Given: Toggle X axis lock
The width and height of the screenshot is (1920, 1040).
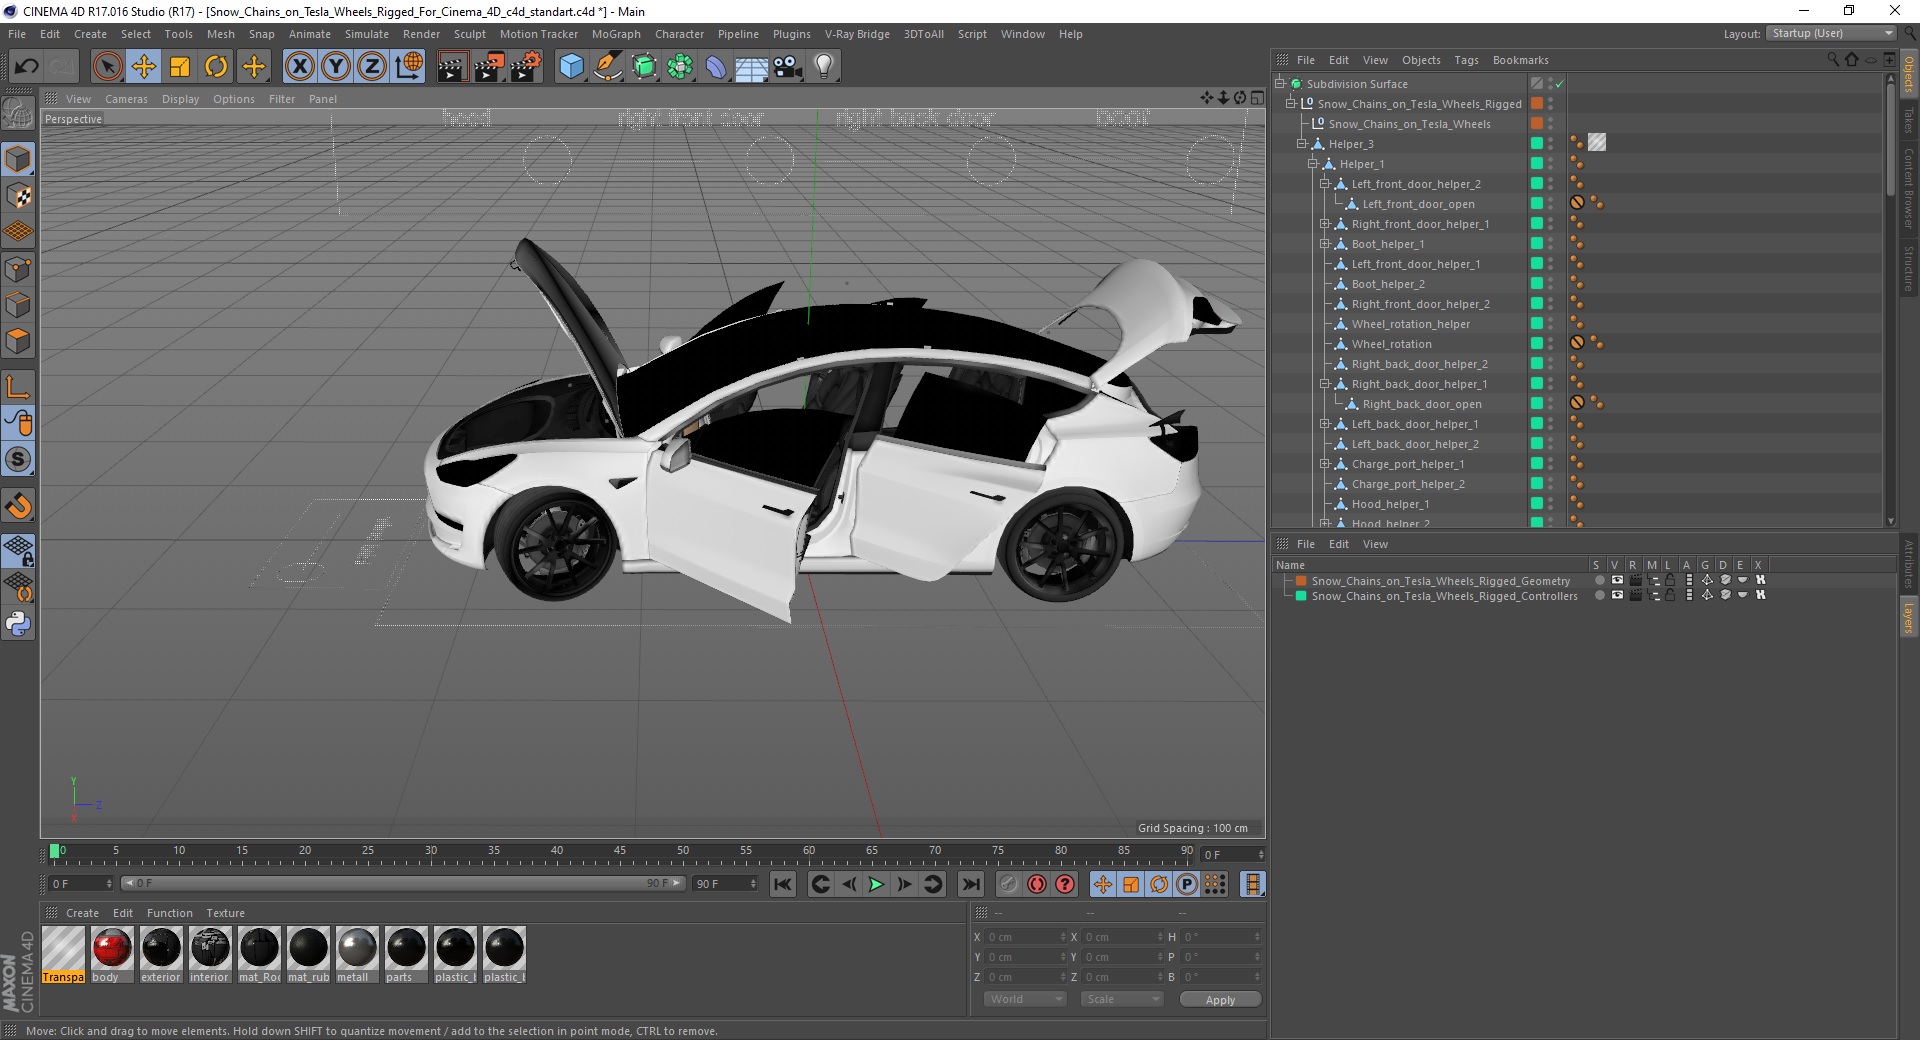Looking at the screenshot, I should [x=299, y=67].
